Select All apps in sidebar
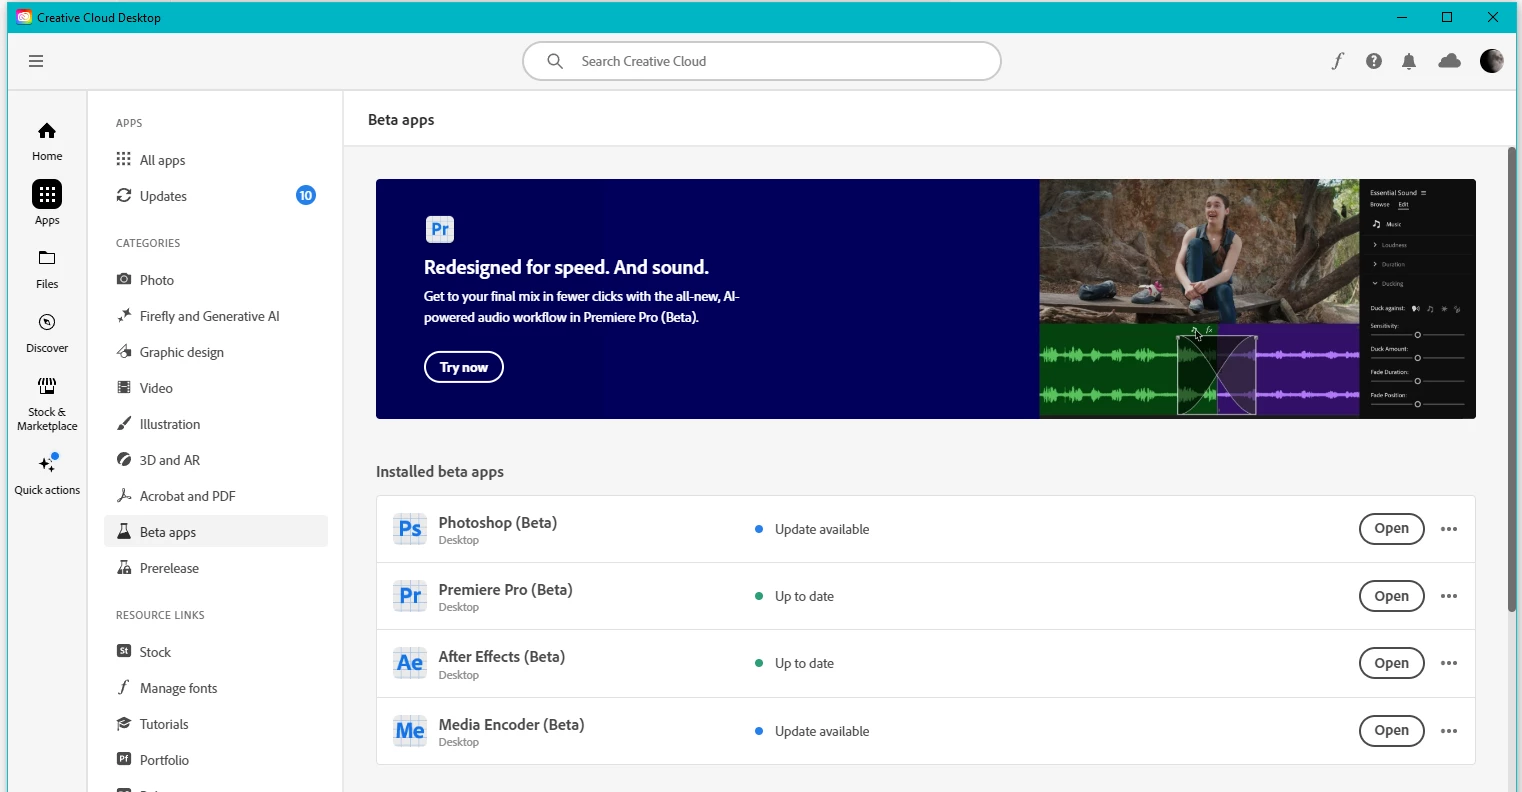 point(216,160)
